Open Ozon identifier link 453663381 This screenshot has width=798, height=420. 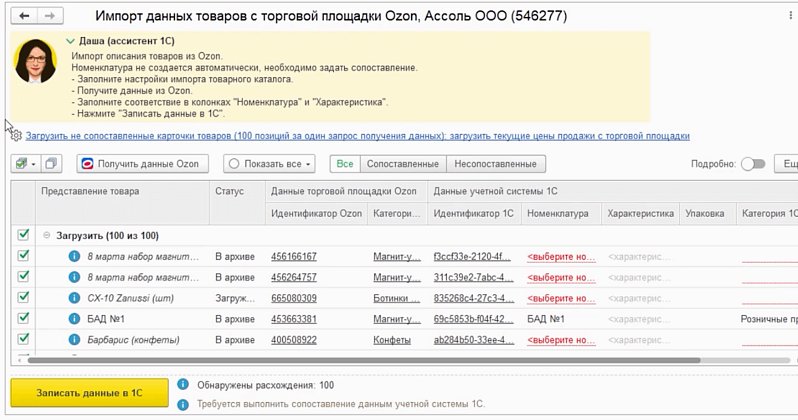[294, 319]
